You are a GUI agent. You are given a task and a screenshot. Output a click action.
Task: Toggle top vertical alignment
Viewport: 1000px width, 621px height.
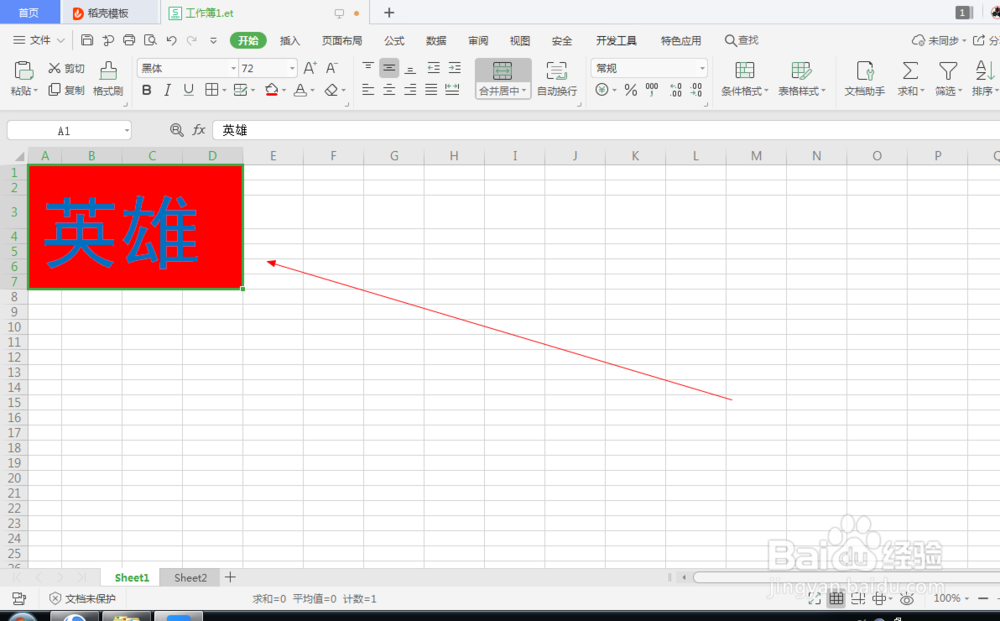point(368,68)
